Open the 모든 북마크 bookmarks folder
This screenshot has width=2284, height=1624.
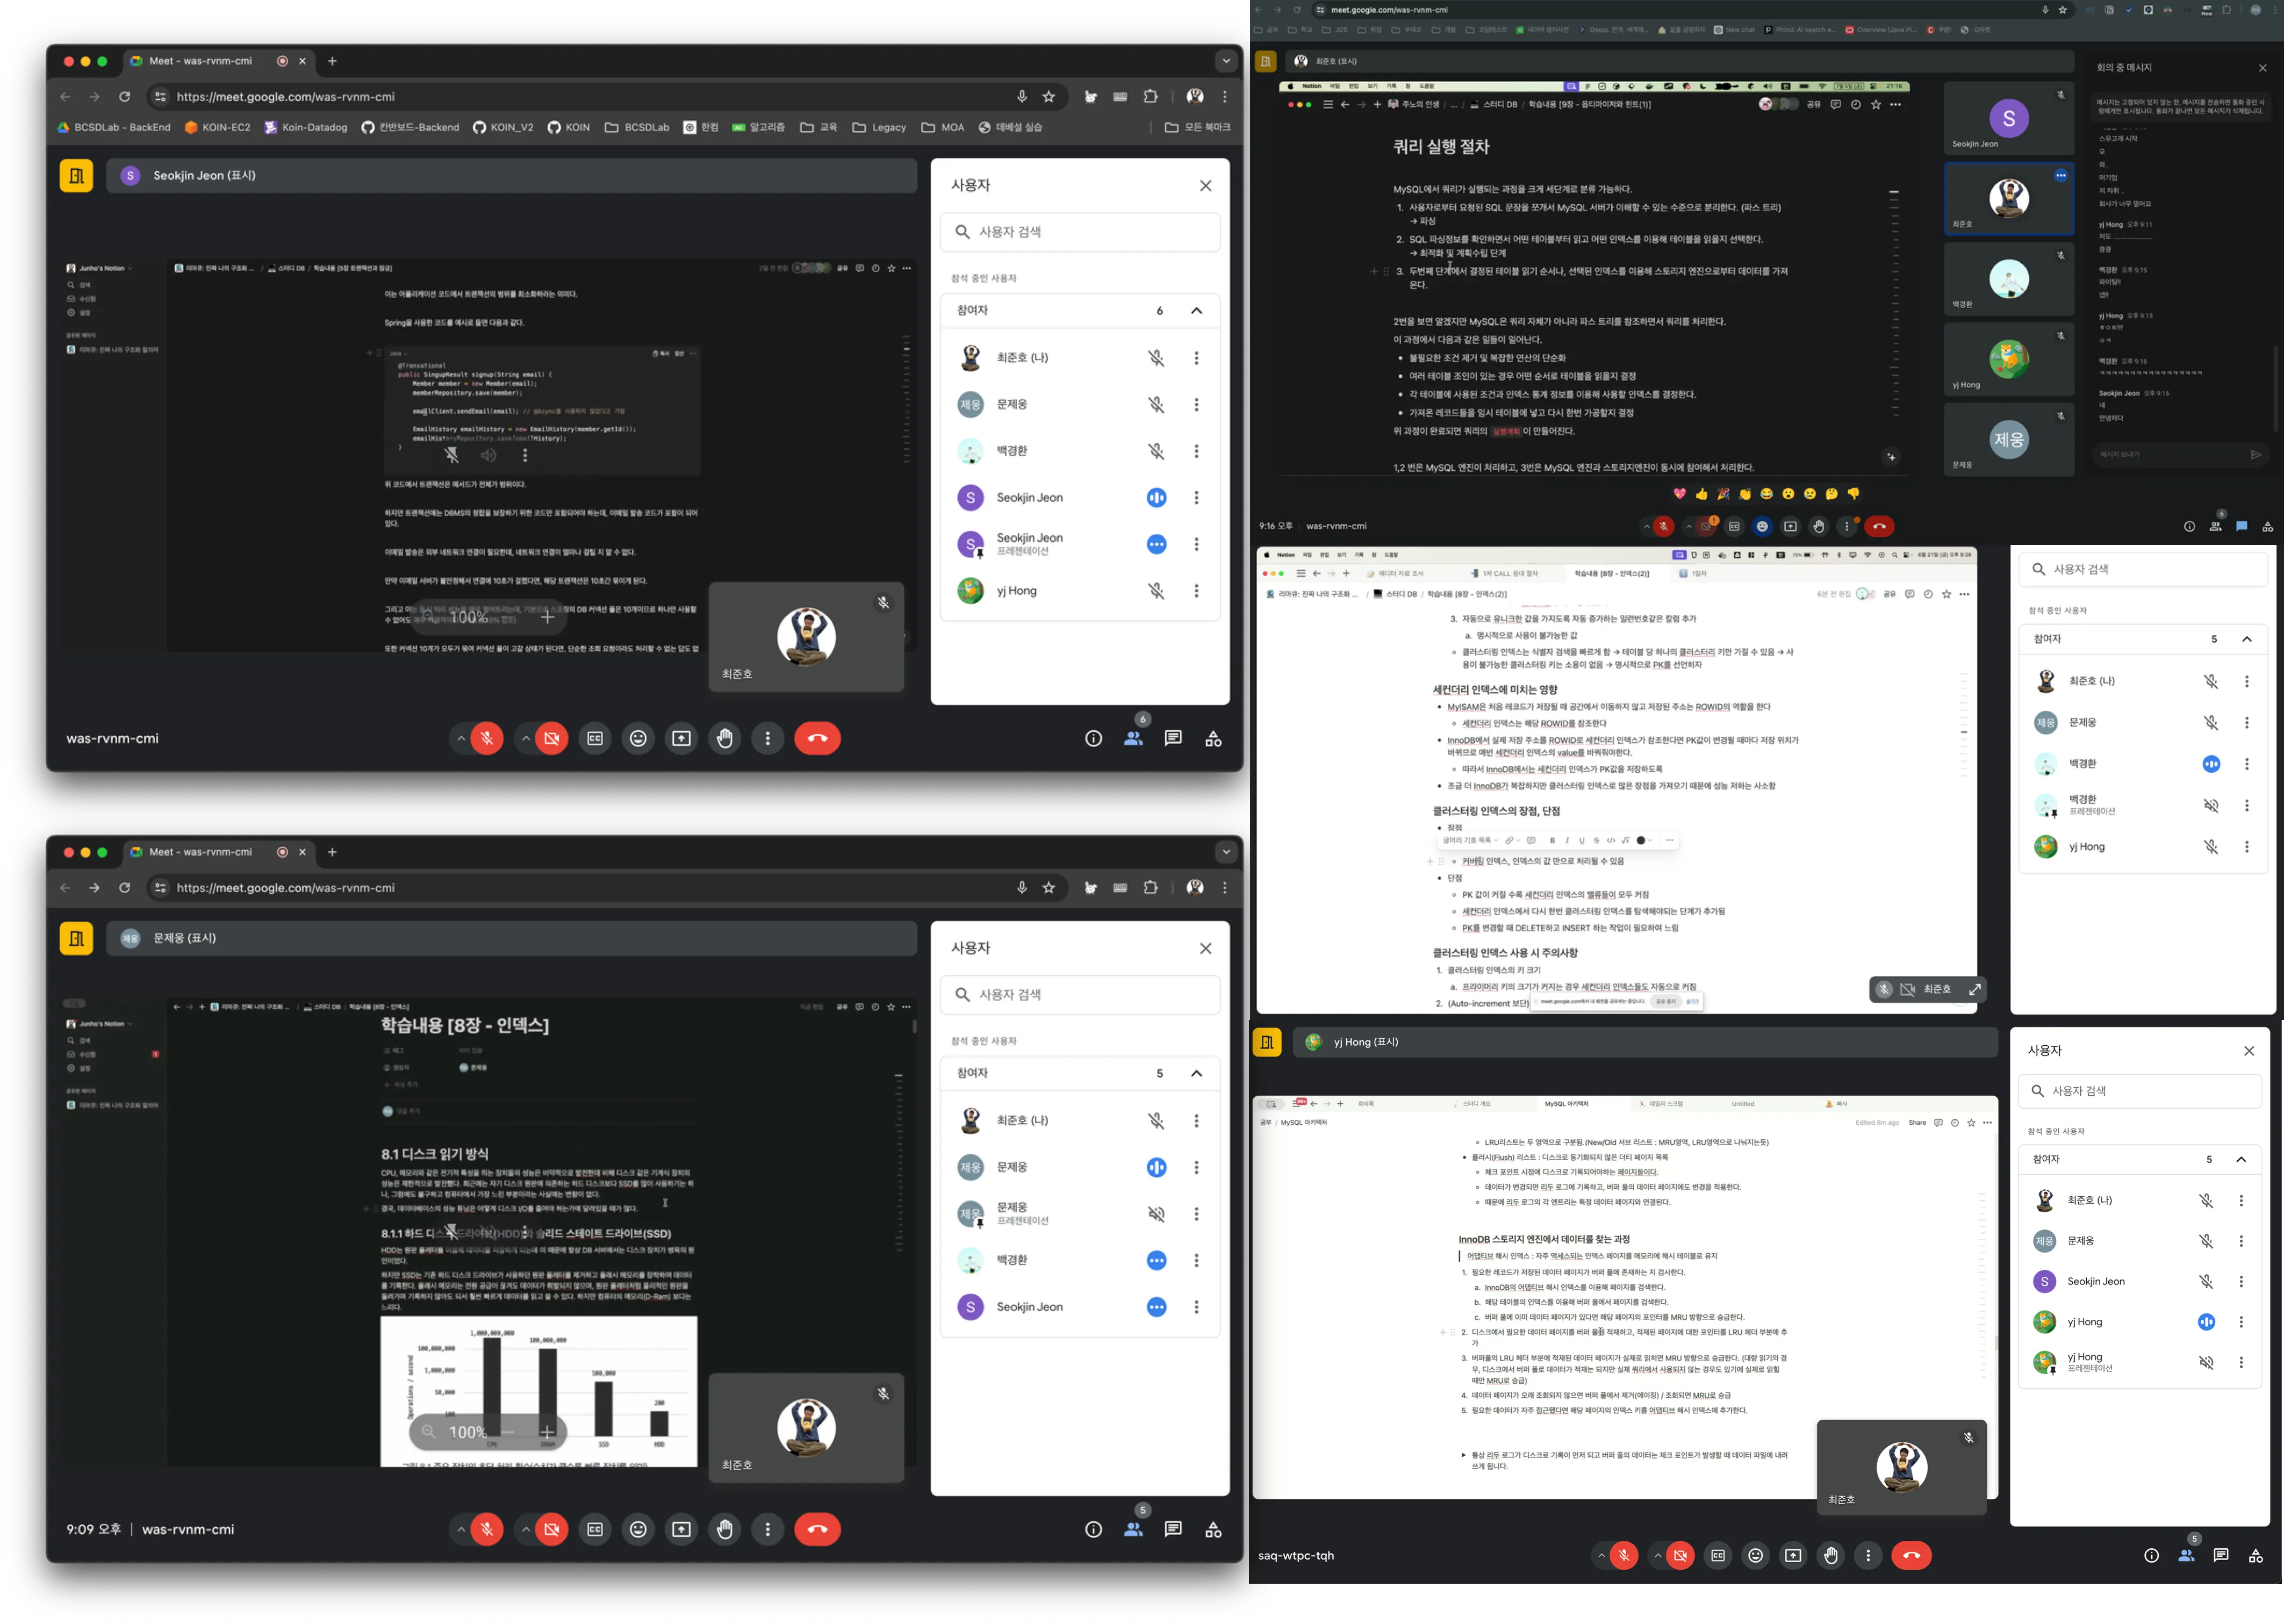(1197, 127)
